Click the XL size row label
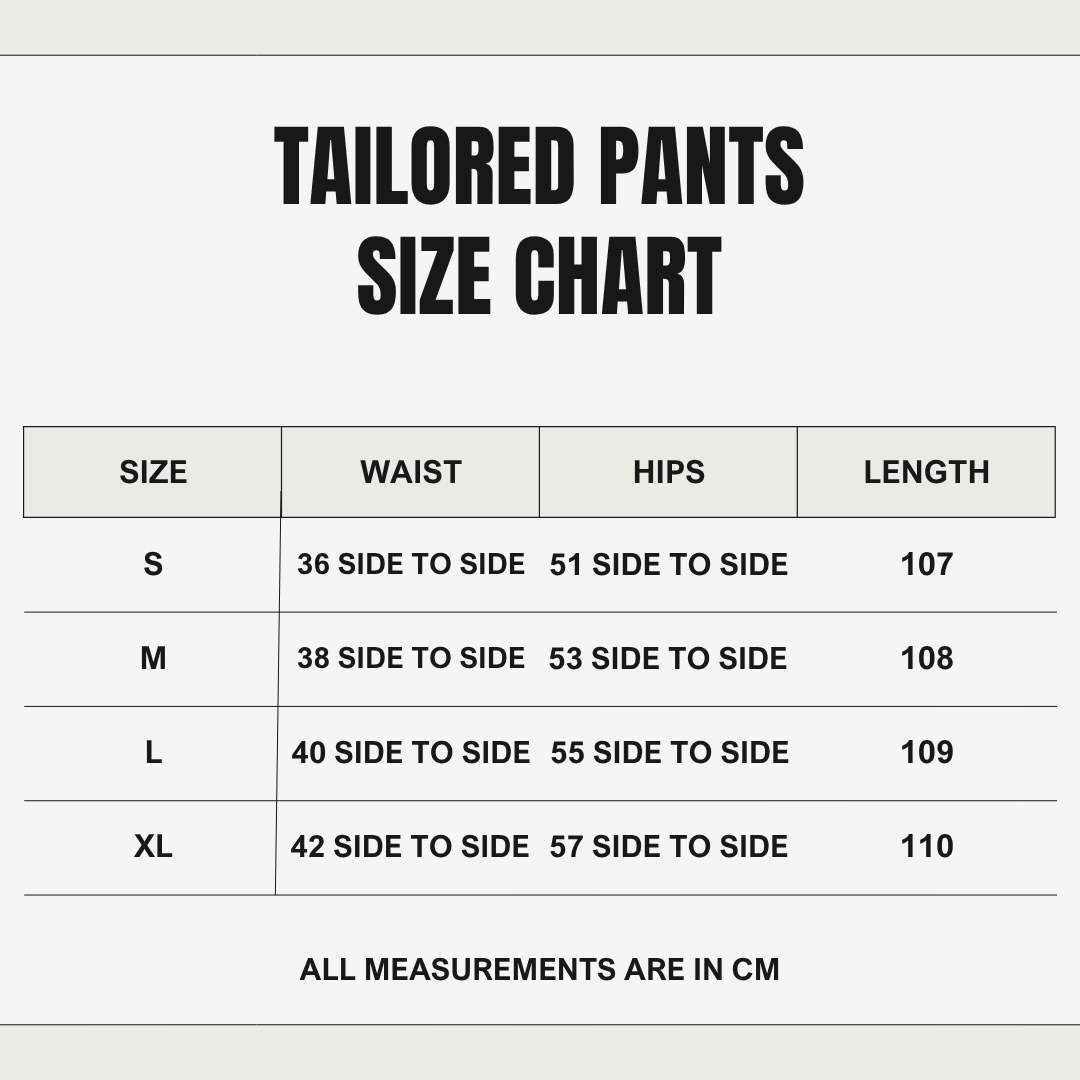Screen dimensions: 1080x1080 153,846
